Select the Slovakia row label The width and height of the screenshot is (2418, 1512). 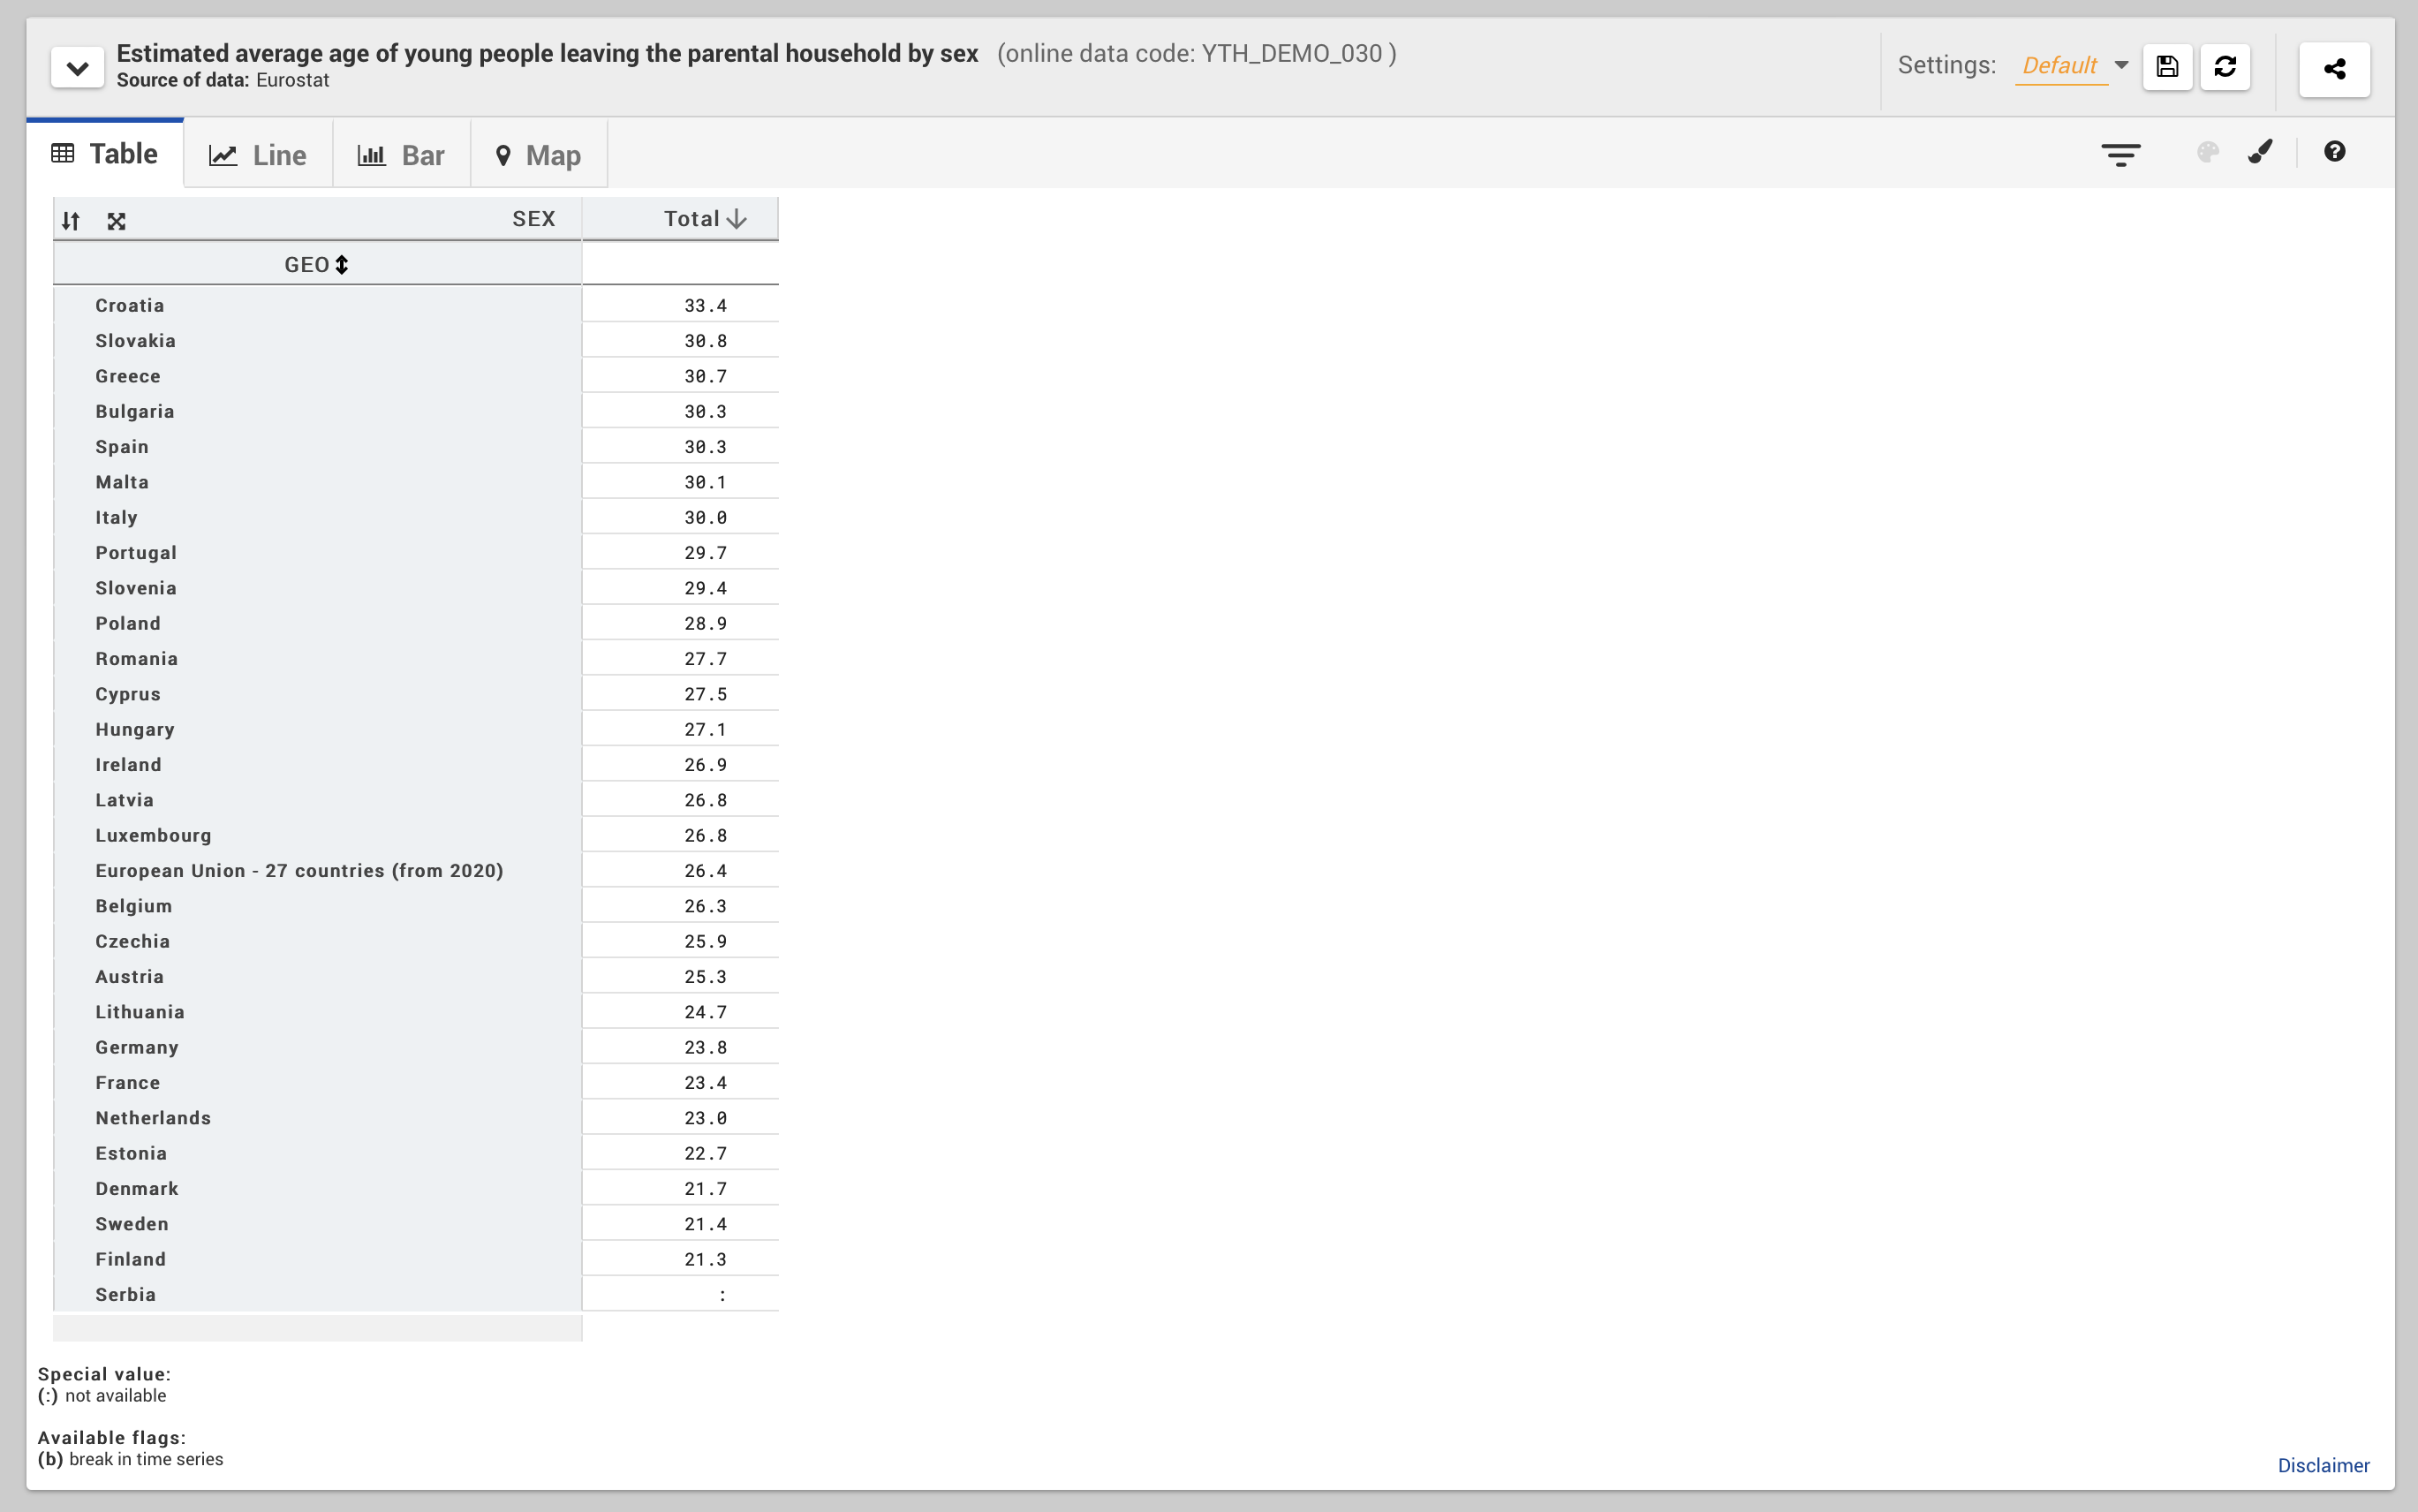[136, 341]
